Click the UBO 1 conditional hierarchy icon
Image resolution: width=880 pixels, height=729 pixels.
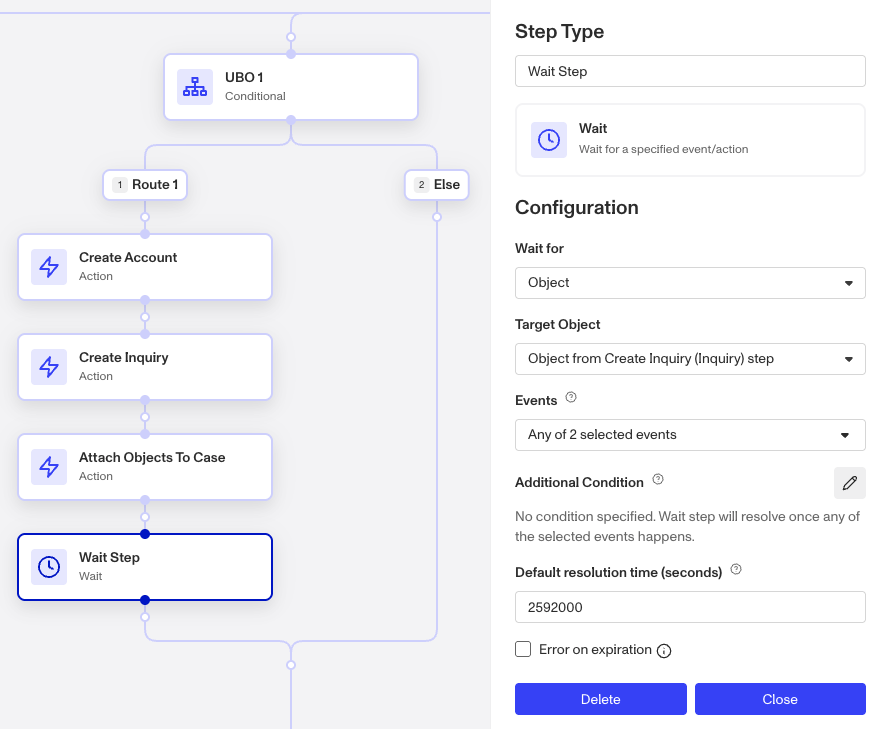(195, 87)
